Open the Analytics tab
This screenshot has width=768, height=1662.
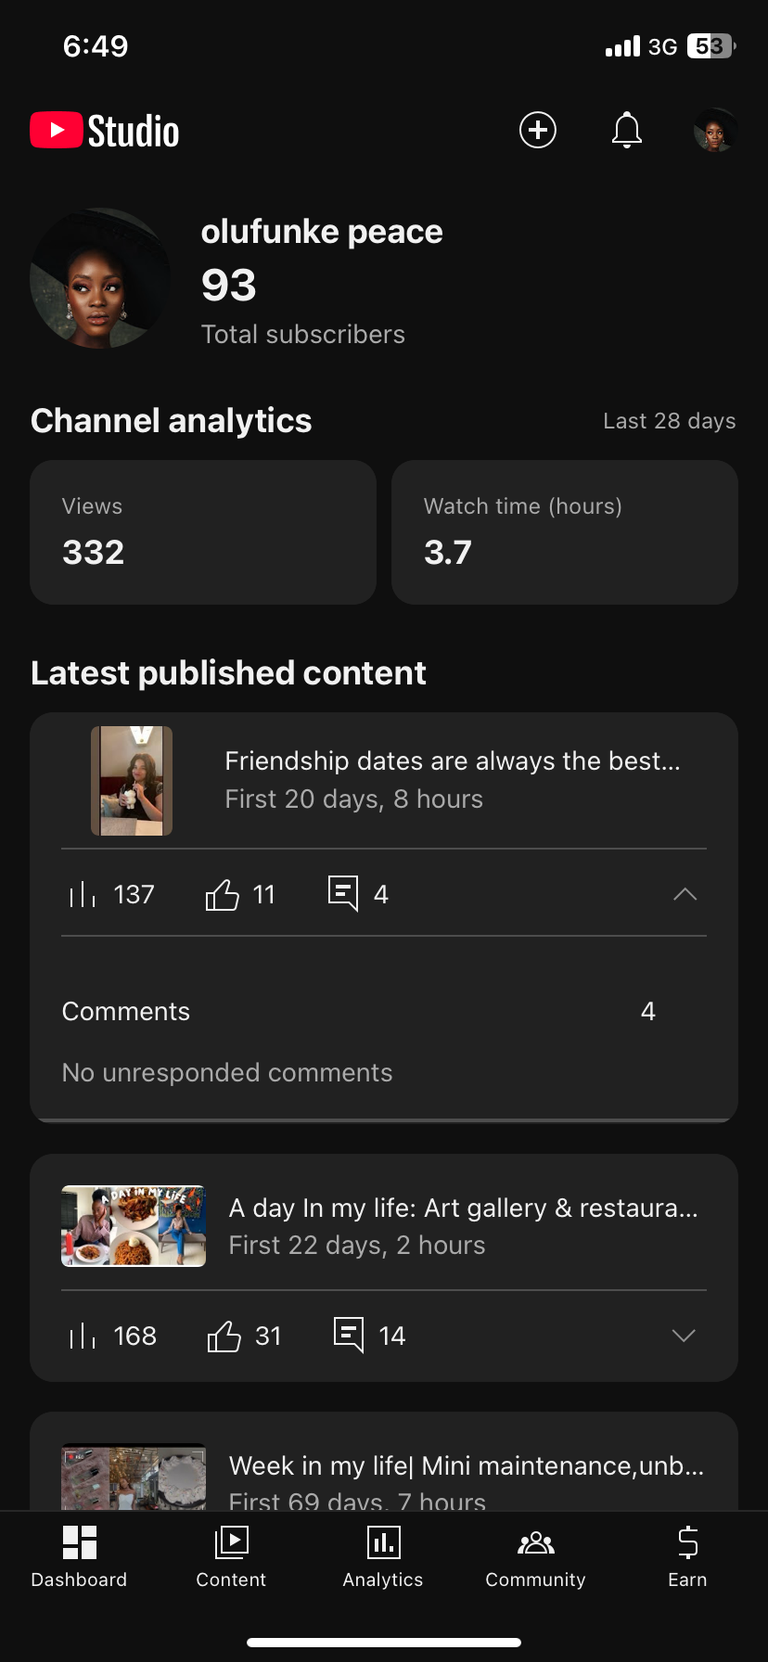(383, 1556)
